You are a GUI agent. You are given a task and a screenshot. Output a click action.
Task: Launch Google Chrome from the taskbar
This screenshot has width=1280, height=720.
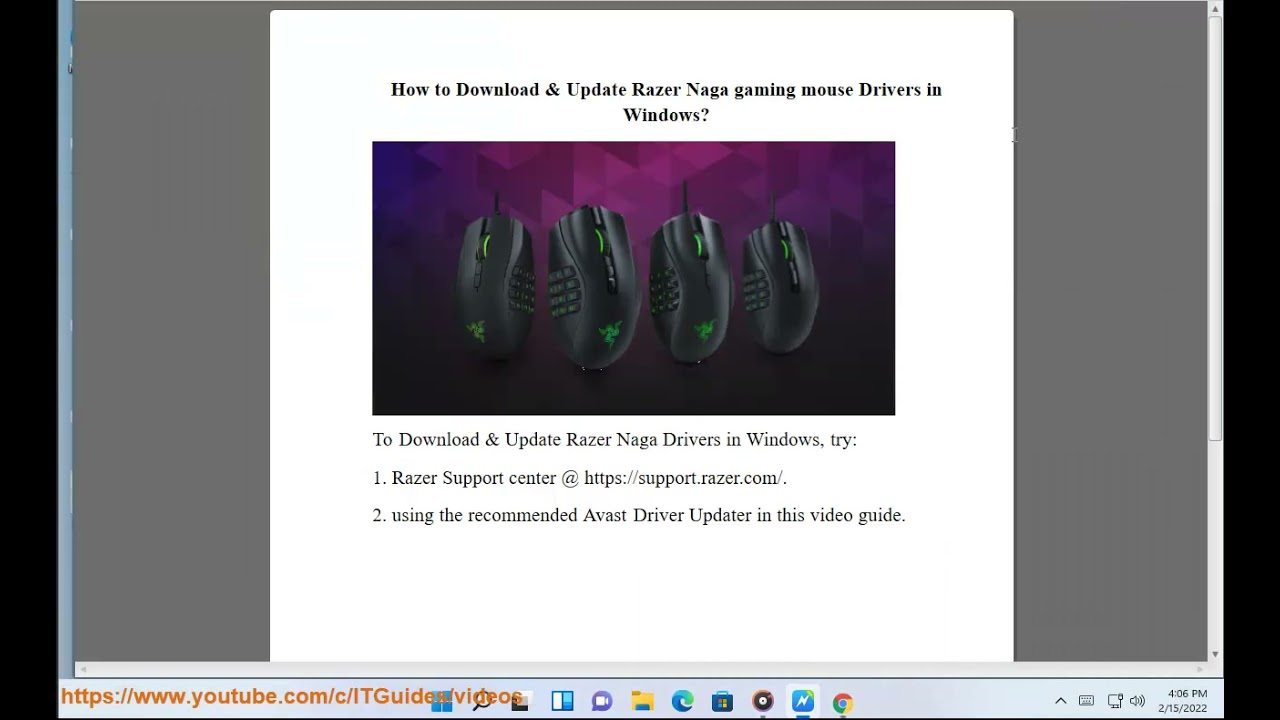coord(842,702)
